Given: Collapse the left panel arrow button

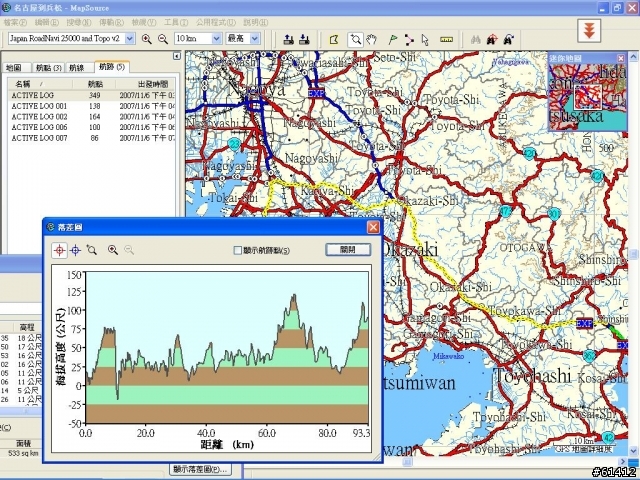Looking at the screenshot, I should [176, 56].
